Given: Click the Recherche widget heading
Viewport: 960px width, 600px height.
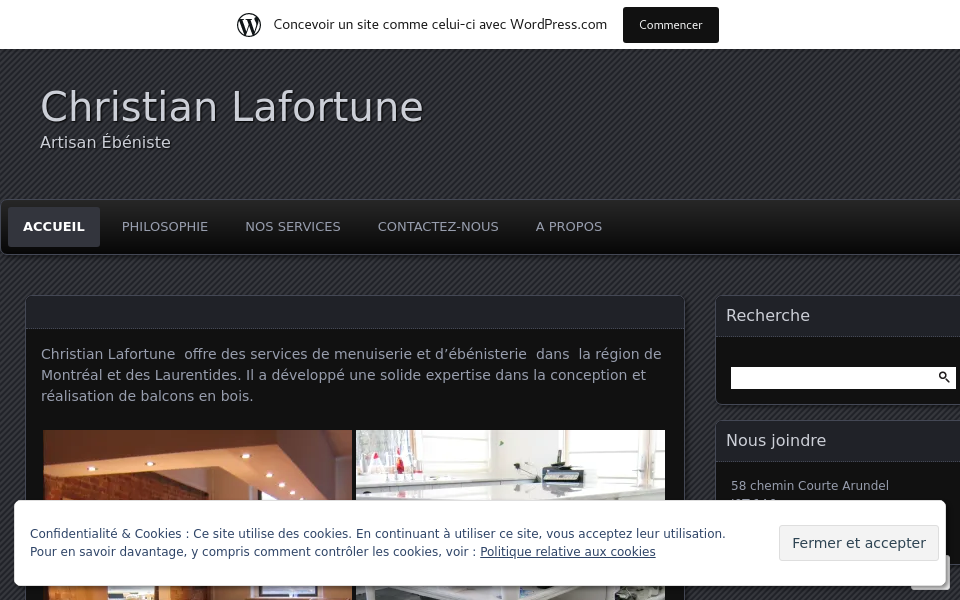Looking at the screenshot, I should [767, 315].
